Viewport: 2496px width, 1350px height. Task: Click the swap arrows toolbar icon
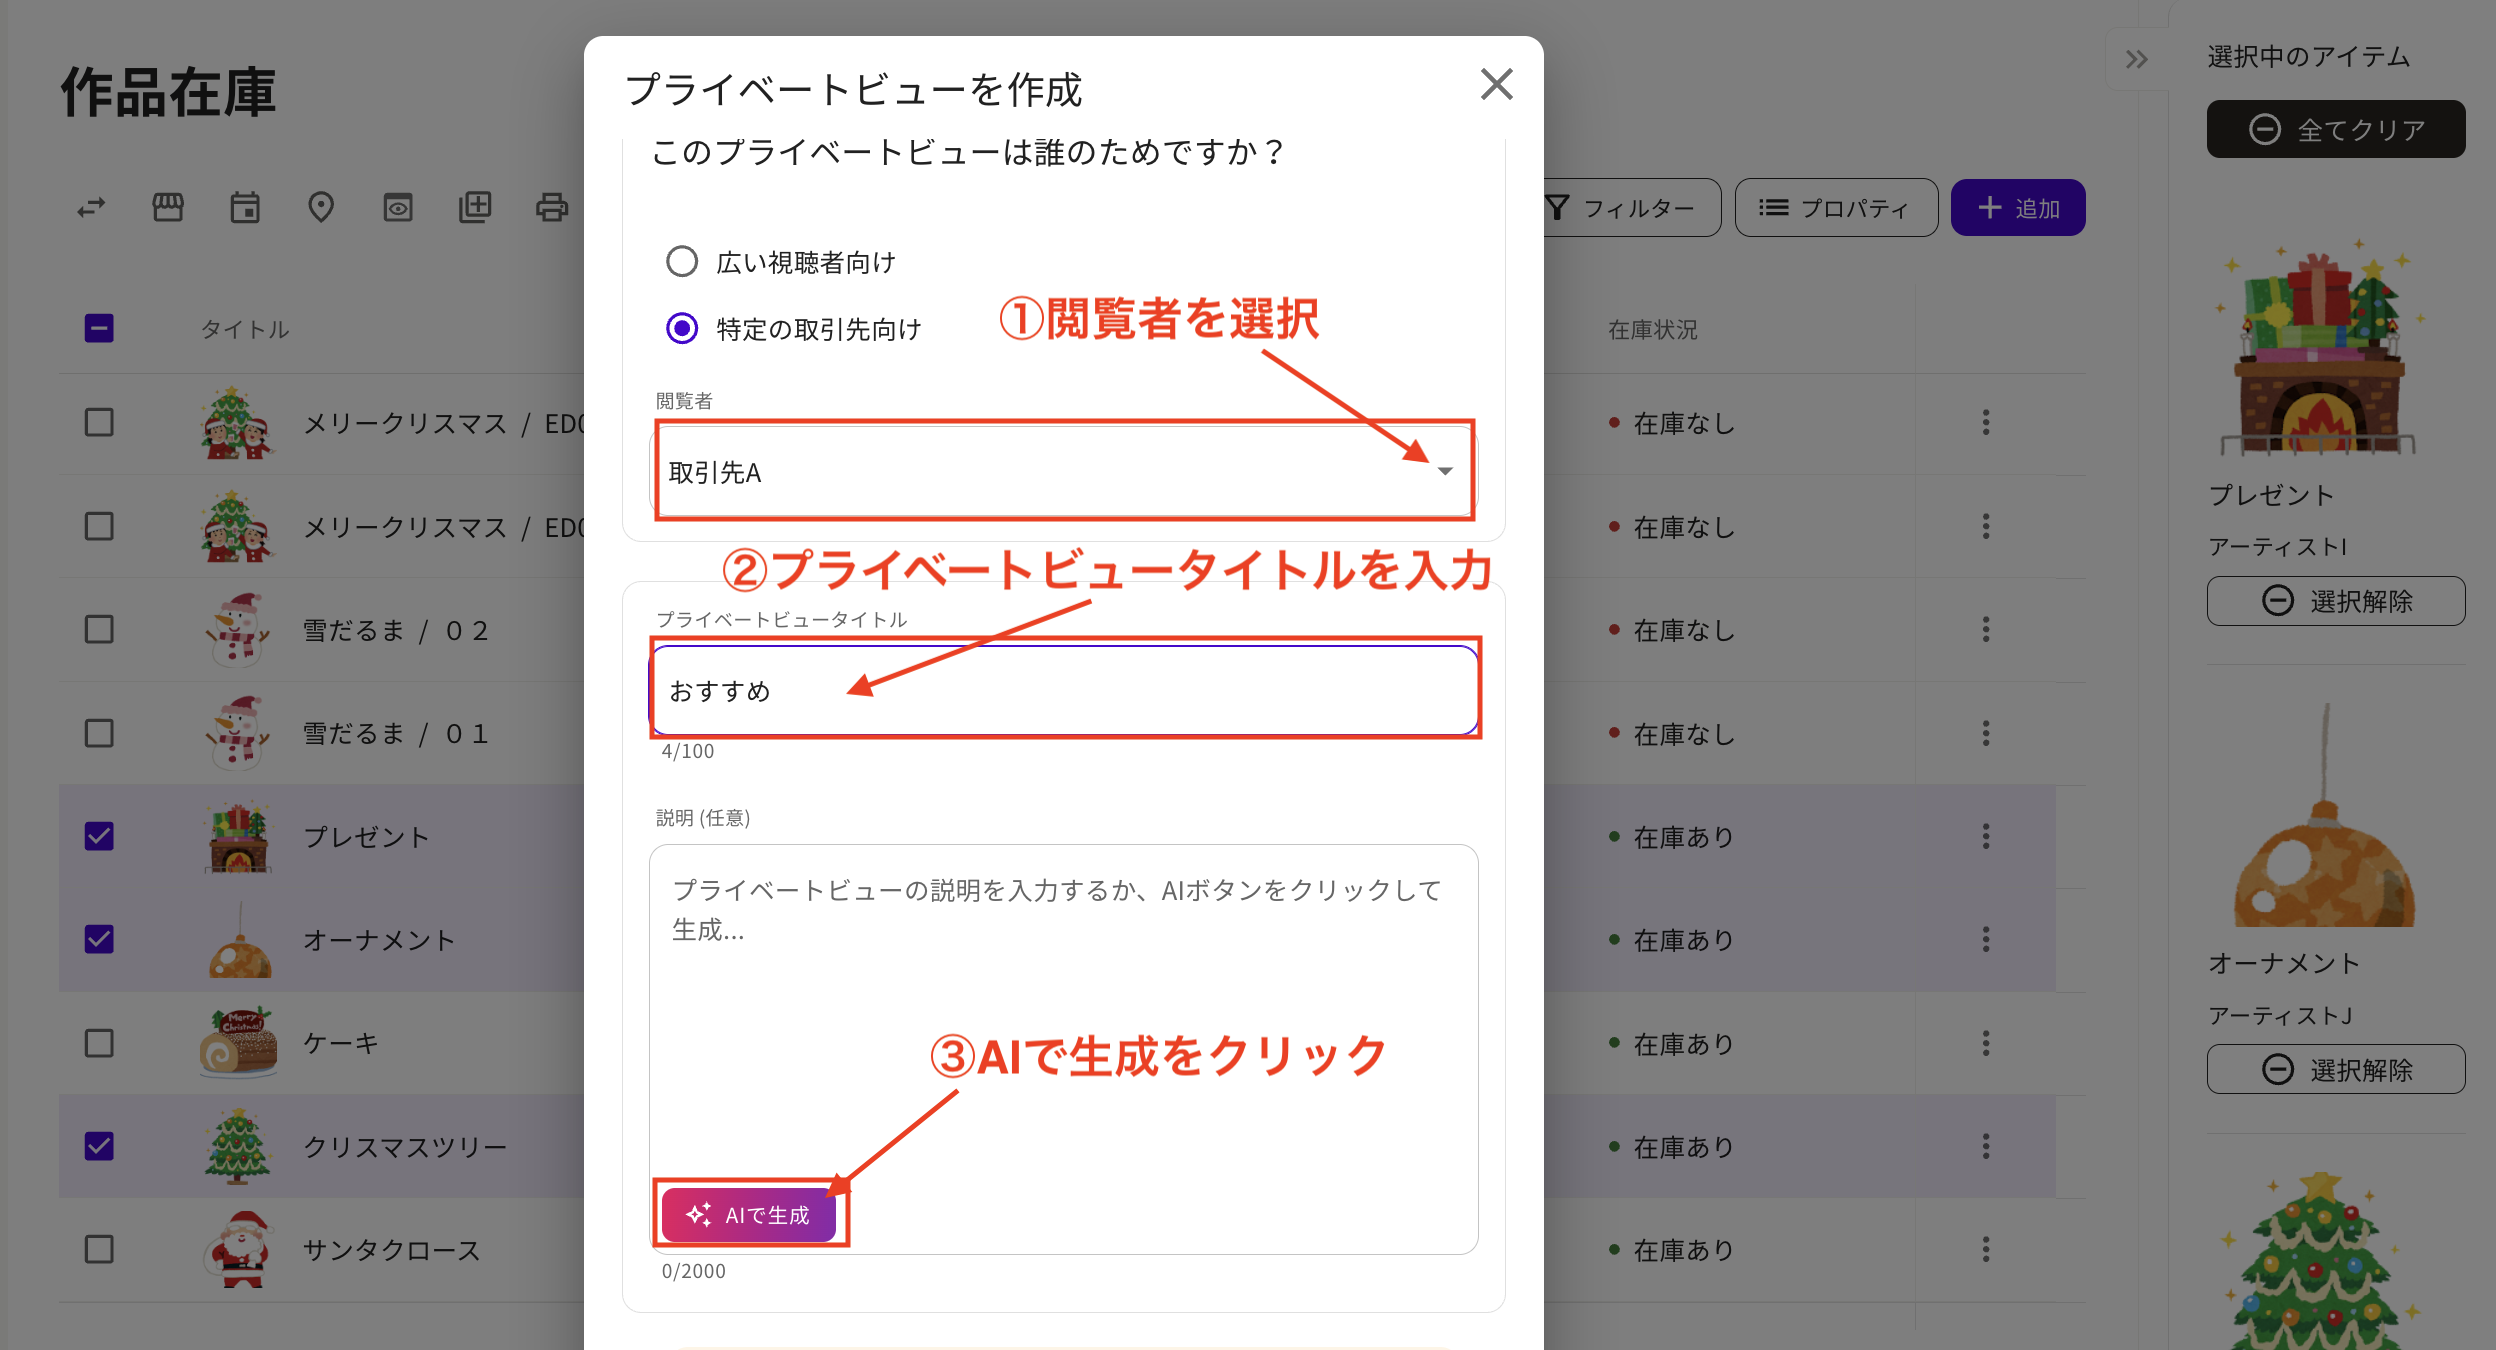(91, 207)
